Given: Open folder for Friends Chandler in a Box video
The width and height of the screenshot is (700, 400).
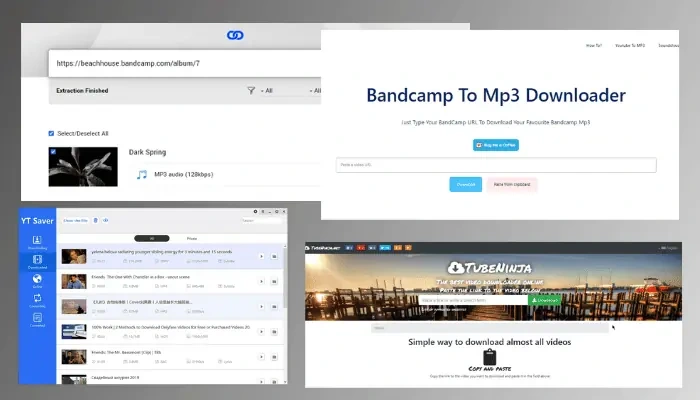Looking at the screenshot, I should 274,281.
